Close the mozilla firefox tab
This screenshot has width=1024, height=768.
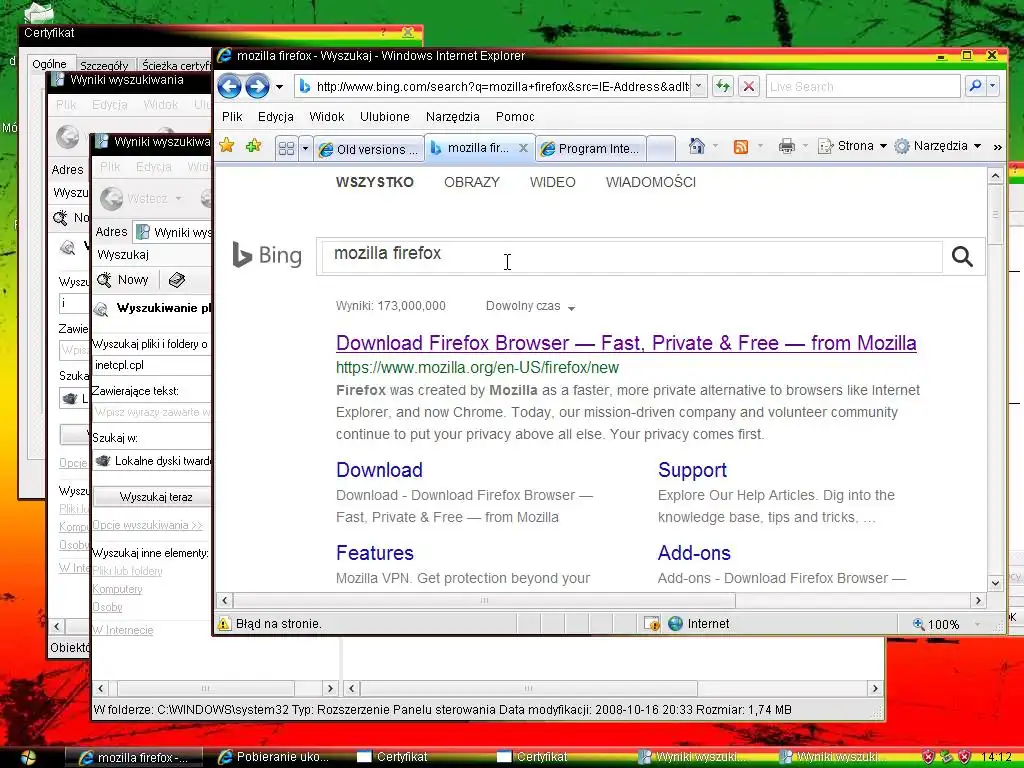523,148
